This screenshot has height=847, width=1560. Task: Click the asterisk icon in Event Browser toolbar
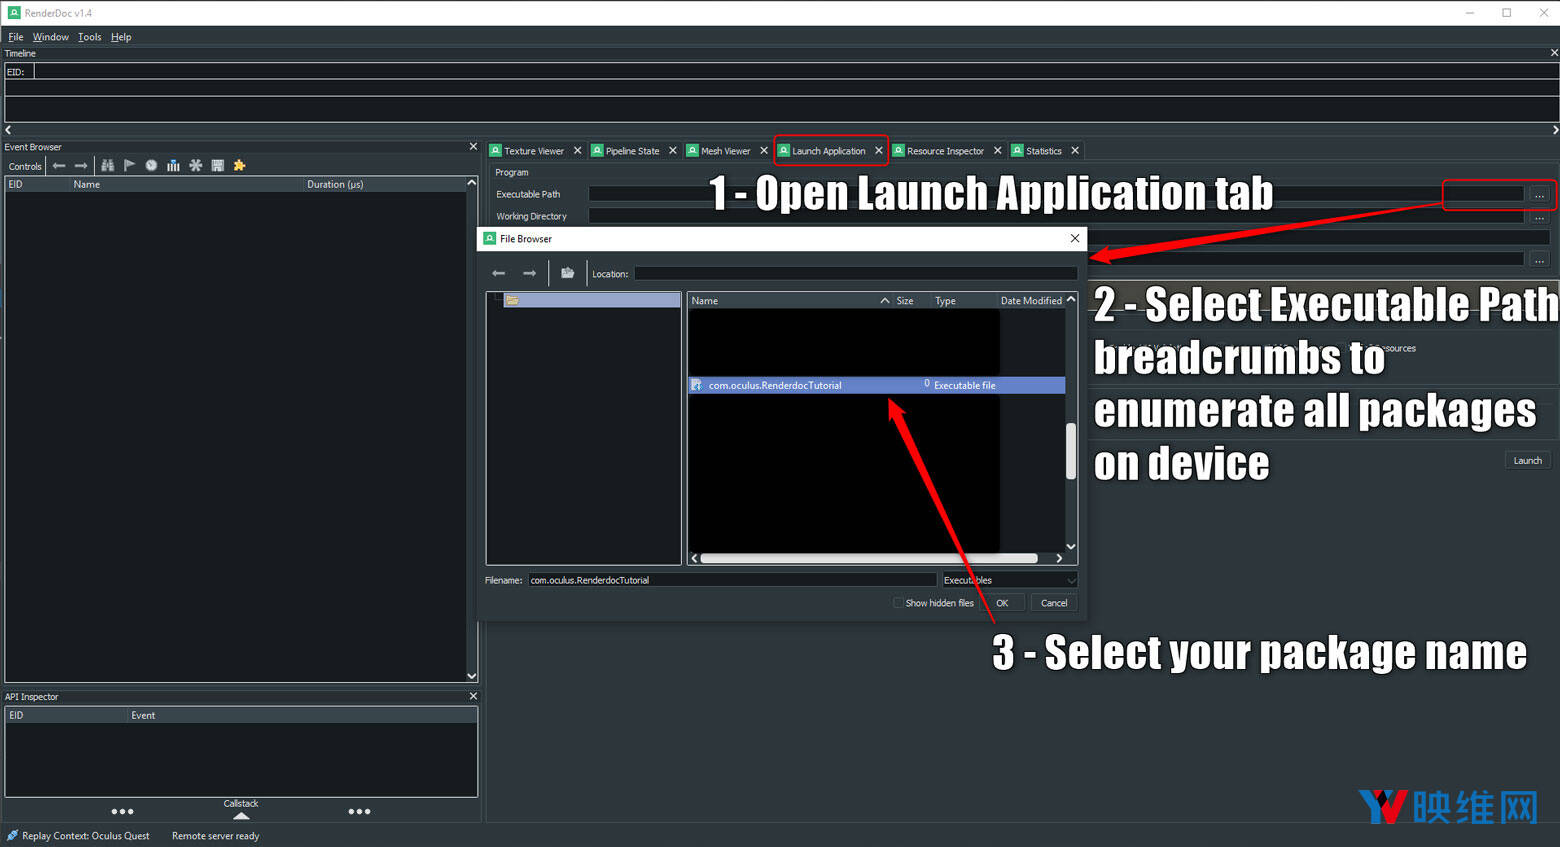(196, 166)
